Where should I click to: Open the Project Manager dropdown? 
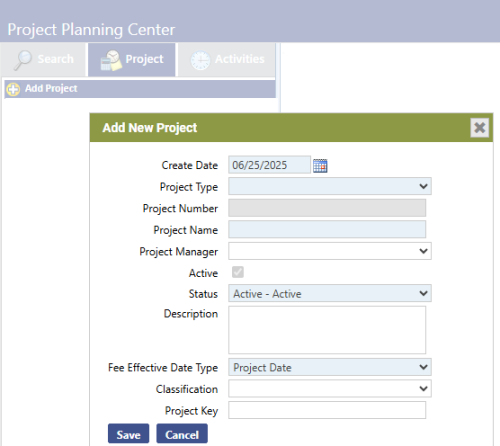coord(330,251)
